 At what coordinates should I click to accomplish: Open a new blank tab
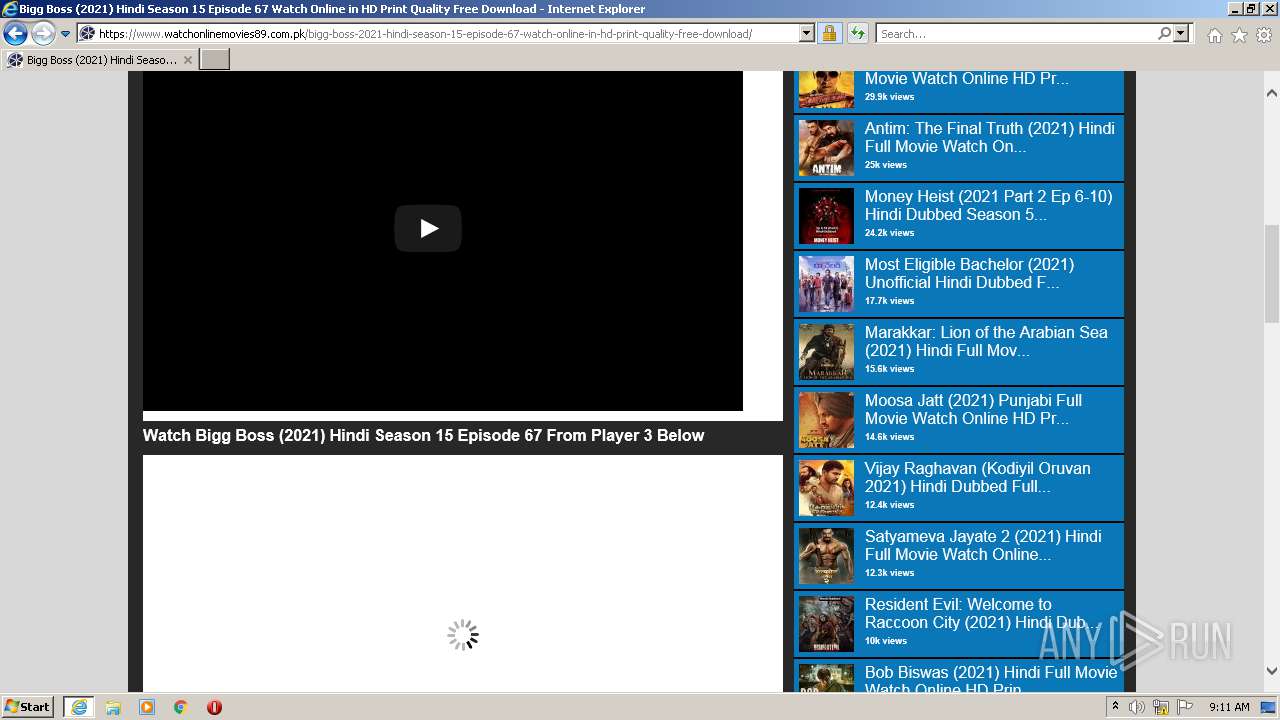[x=215, y=60]
